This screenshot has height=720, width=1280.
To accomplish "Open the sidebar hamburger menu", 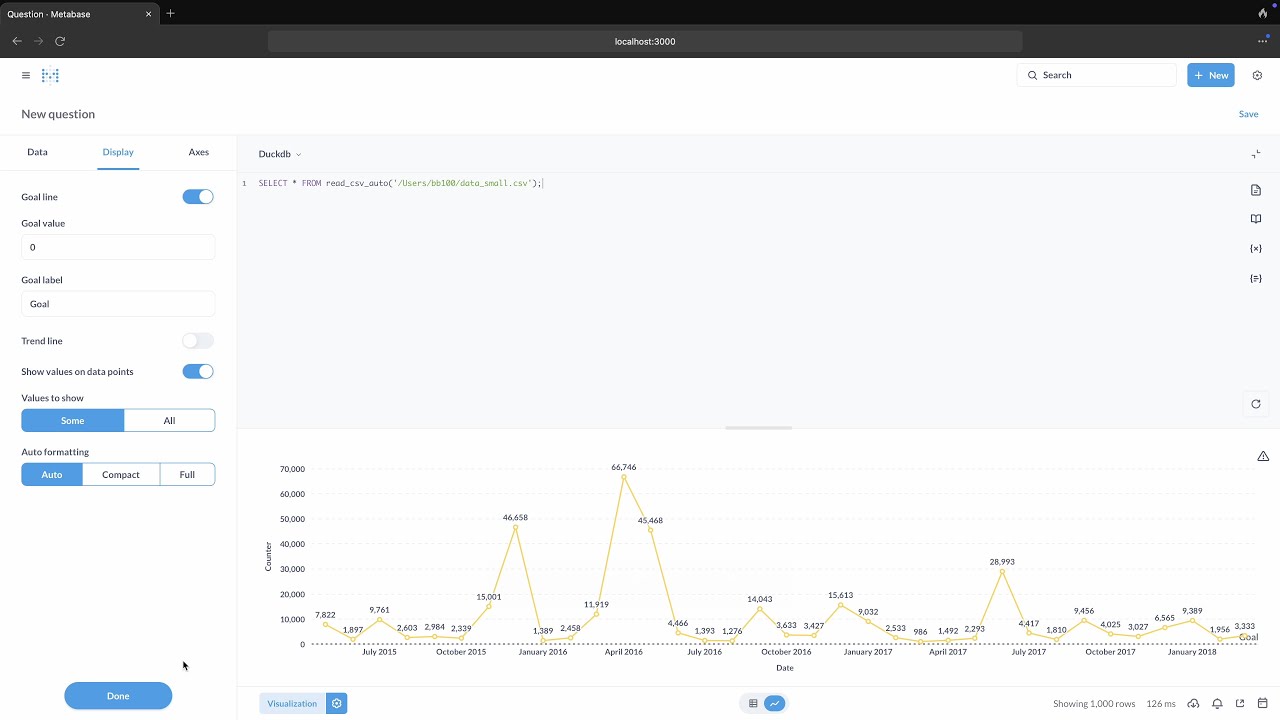I will pos(26,75).
